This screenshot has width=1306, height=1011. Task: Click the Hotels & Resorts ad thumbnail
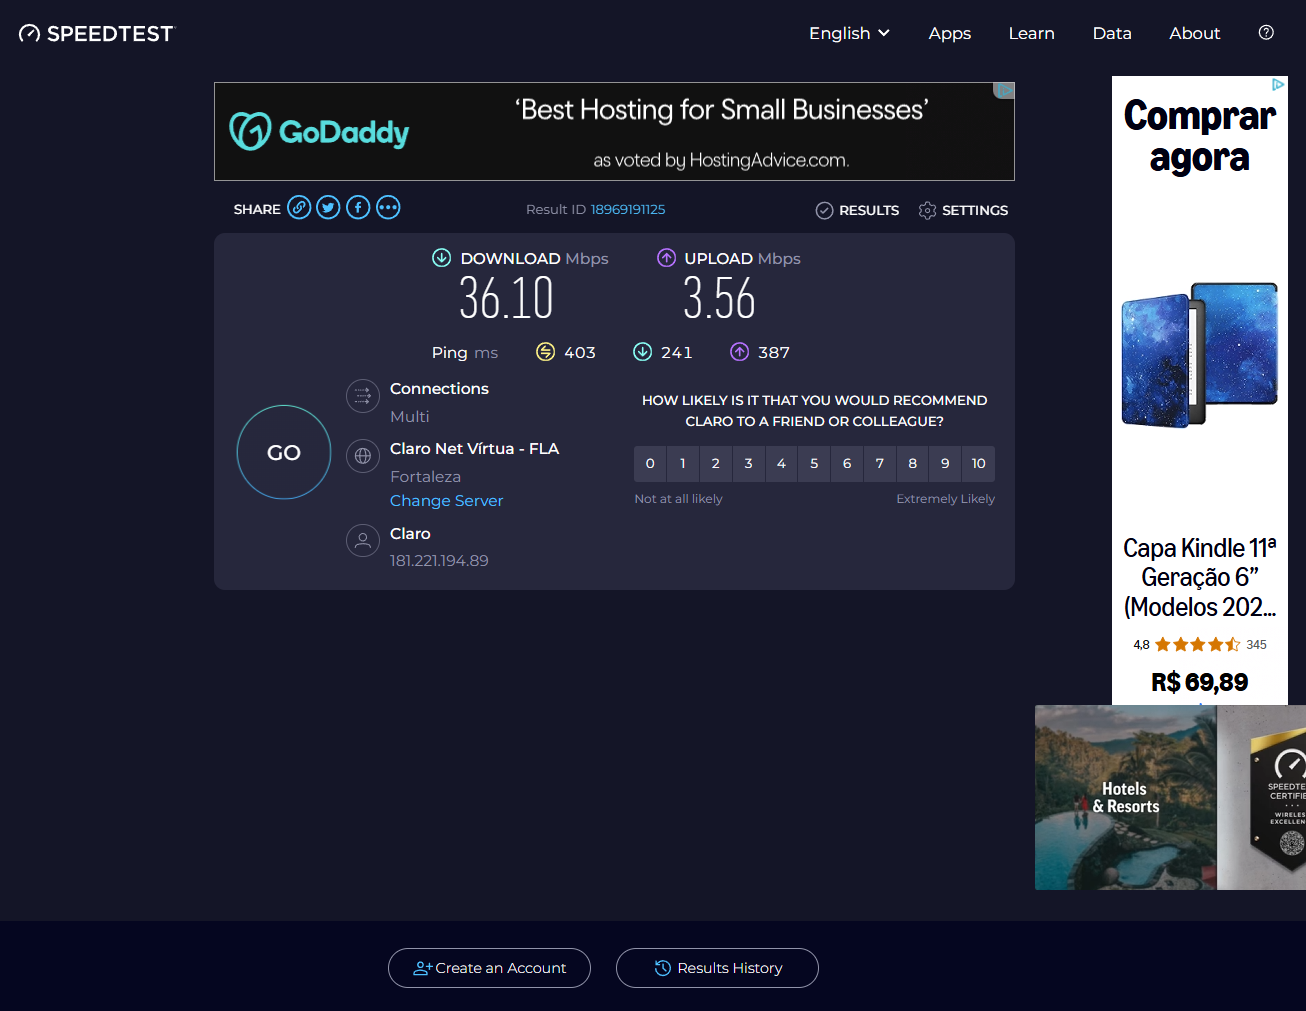tap(1125, 797)
